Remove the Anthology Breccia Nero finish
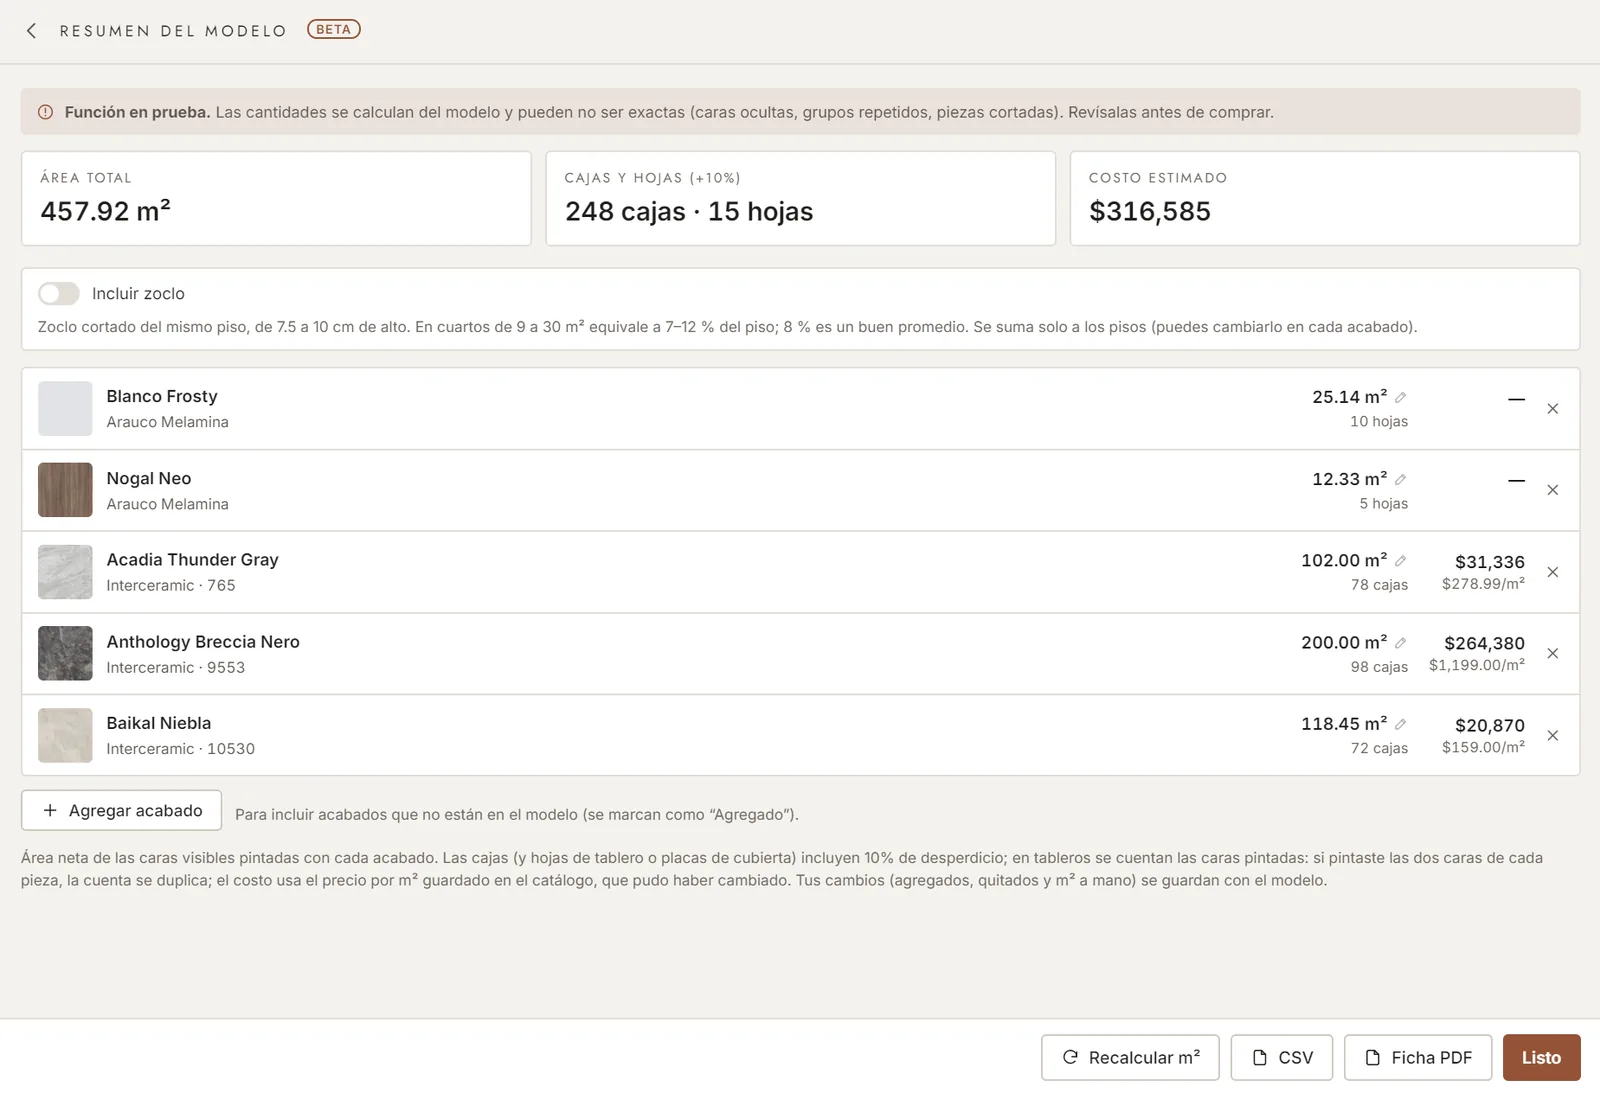This screenshot has height=1093, width=1600. [1552, 654]
